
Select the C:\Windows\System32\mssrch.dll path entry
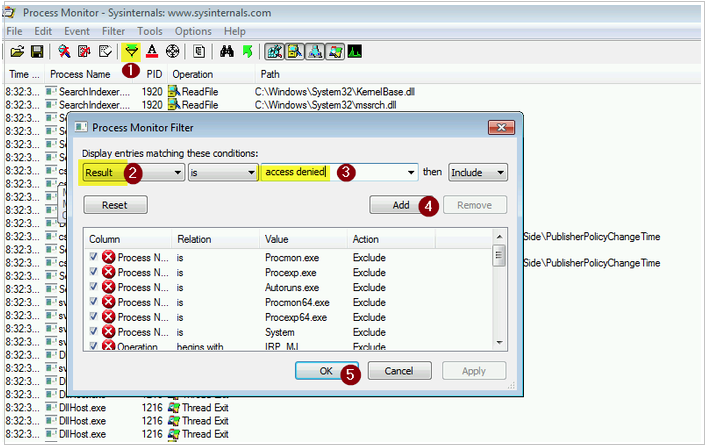point(326,105)
